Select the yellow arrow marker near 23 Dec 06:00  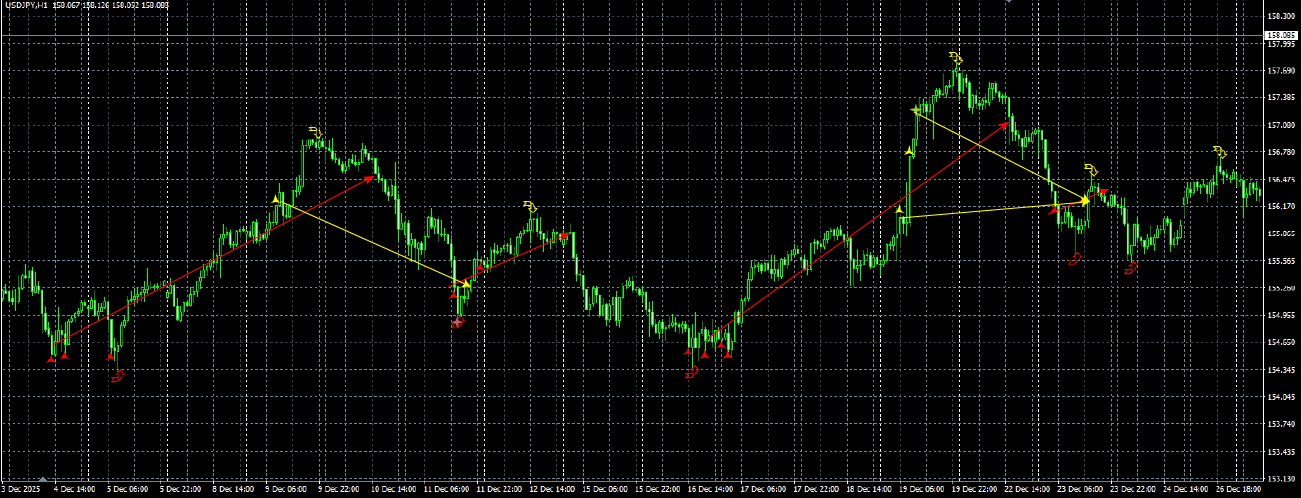click(x=1091, y=169)
